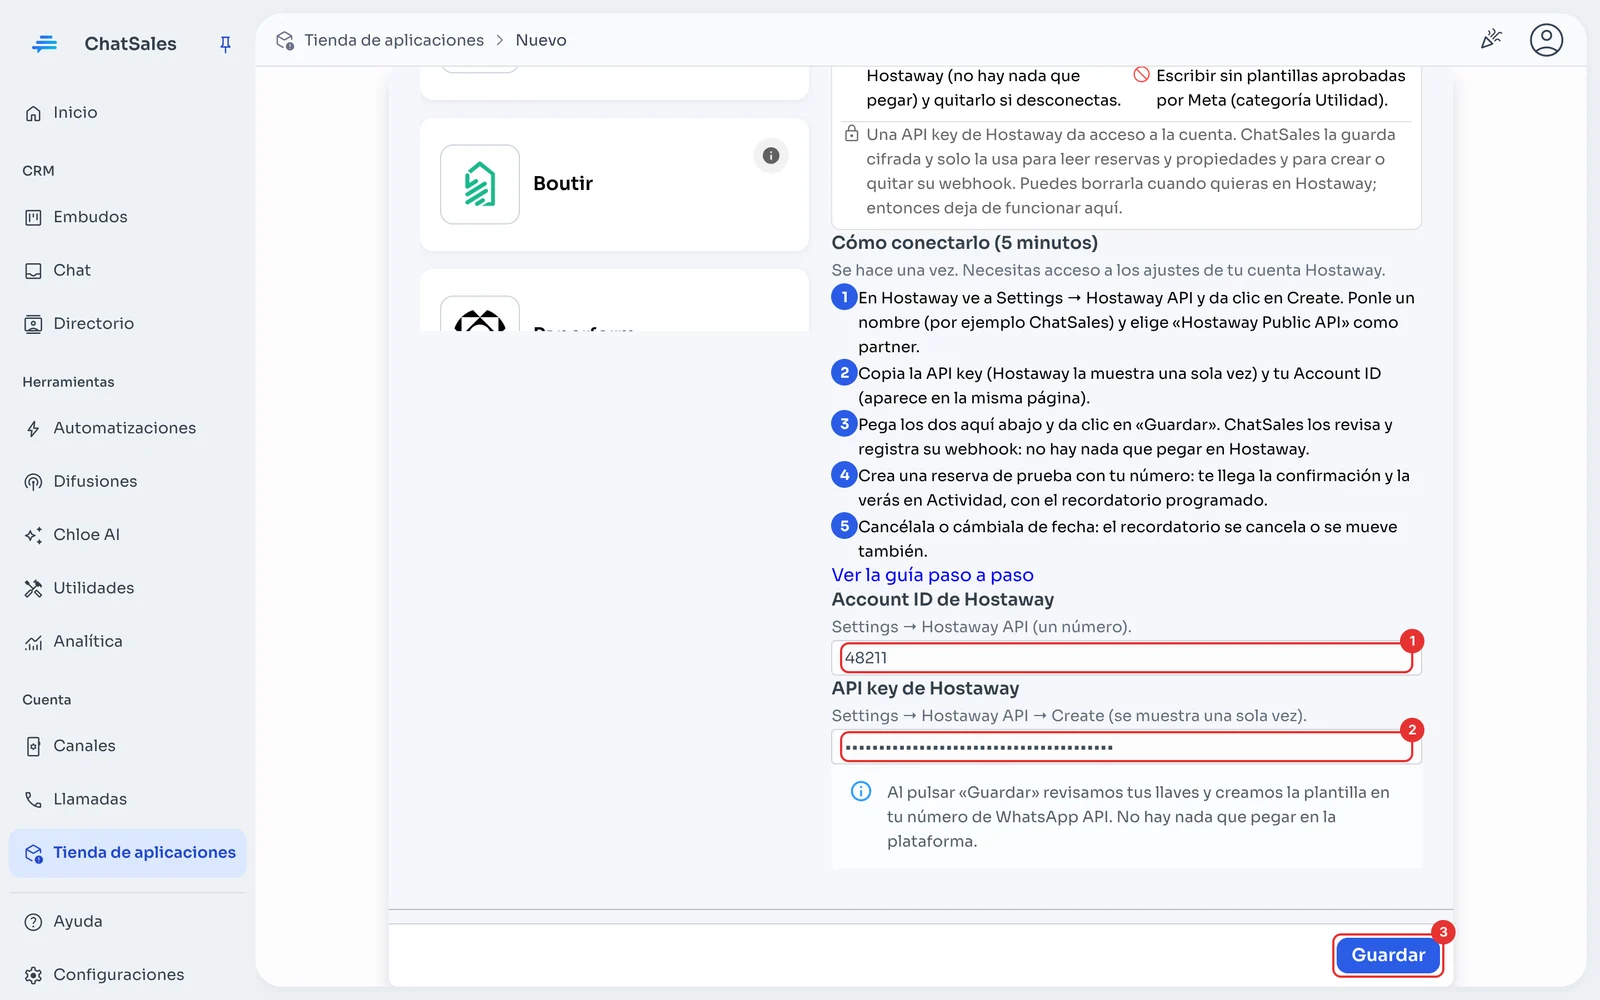The image size is (1600, 1000).
Task: Click the Configuraciones gear icon
Action: [33, 975]
